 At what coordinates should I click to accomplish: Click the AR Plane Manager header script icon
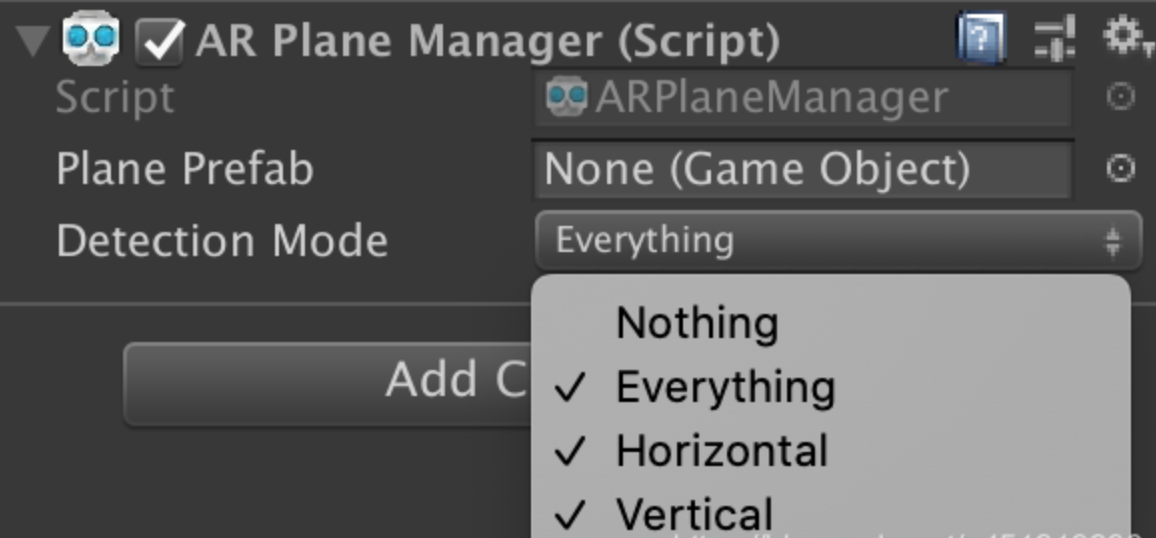[90, 39]
